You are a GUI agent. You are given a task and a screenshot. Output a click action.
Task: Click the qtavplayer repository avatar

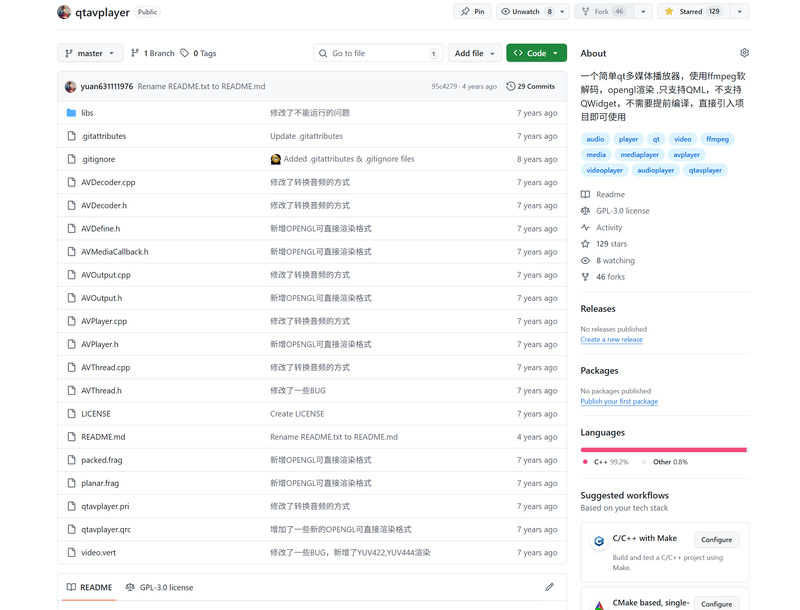click(x=64, y=12)
